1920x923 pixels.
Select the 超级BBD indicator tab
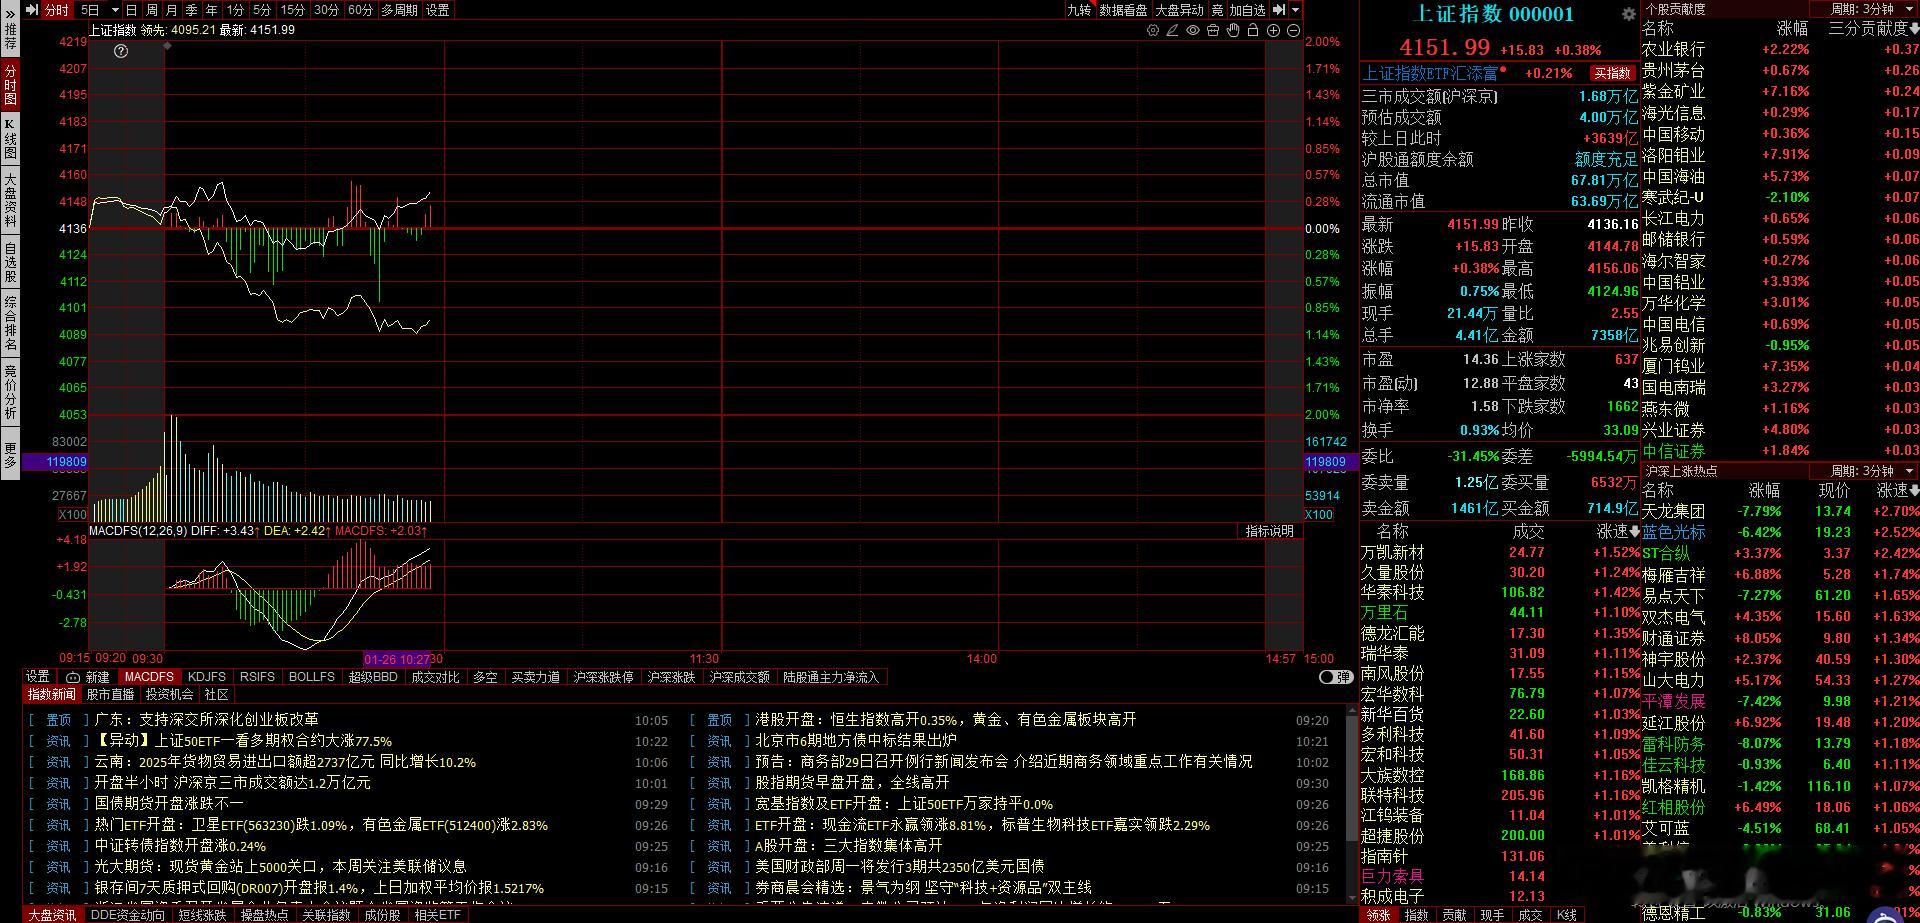[x=373, y=677]
